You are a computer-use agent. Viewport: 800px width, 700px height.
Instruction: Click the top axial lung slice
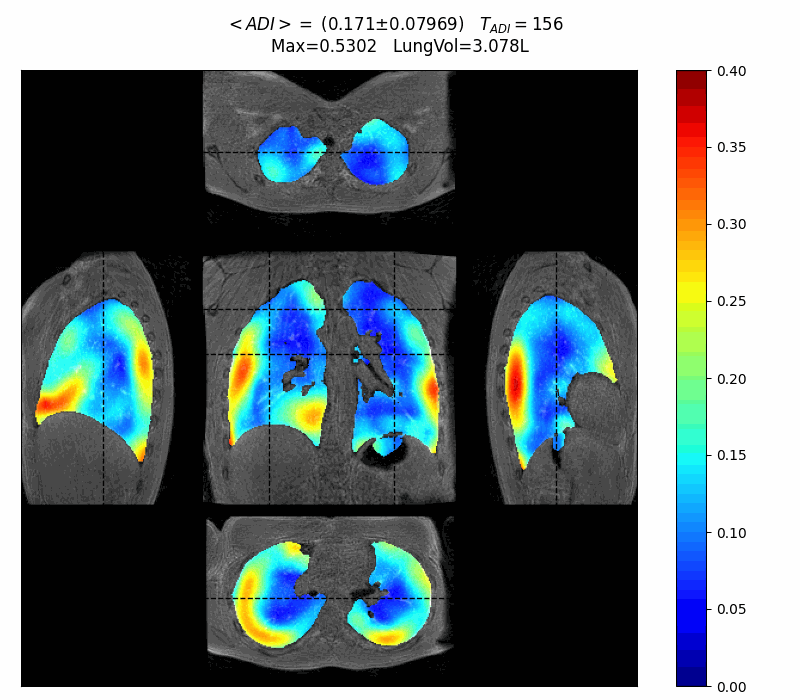coord(329,148)
